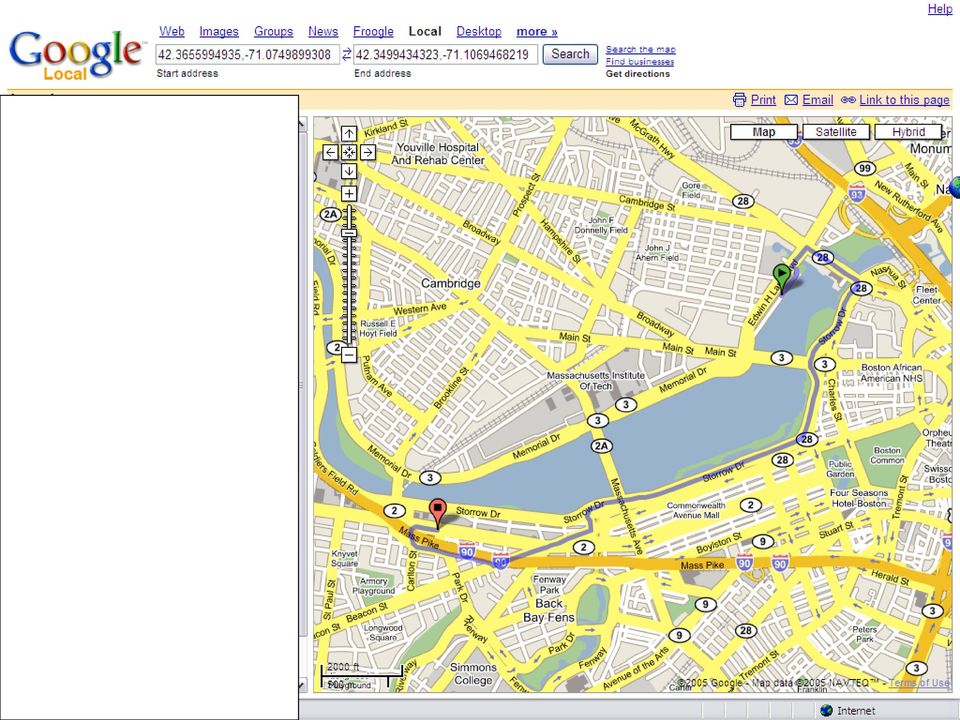Click the Email link
The width and height of the screenshot is (960, 720).
[x=817, y=100]
